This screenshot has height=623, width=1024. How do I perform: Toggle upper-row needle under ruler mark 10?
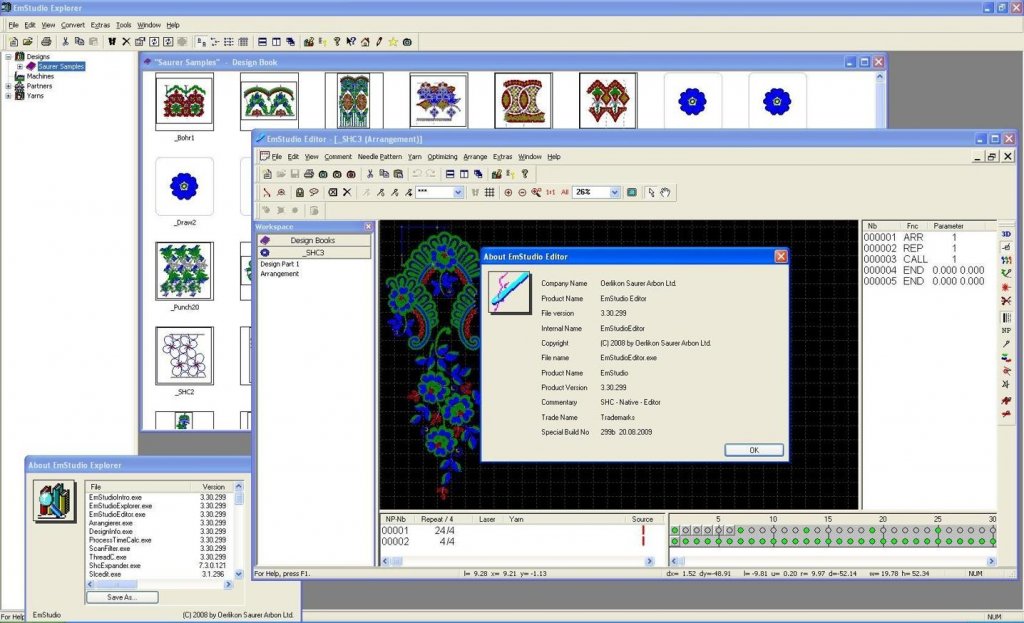tap(773, 530)
